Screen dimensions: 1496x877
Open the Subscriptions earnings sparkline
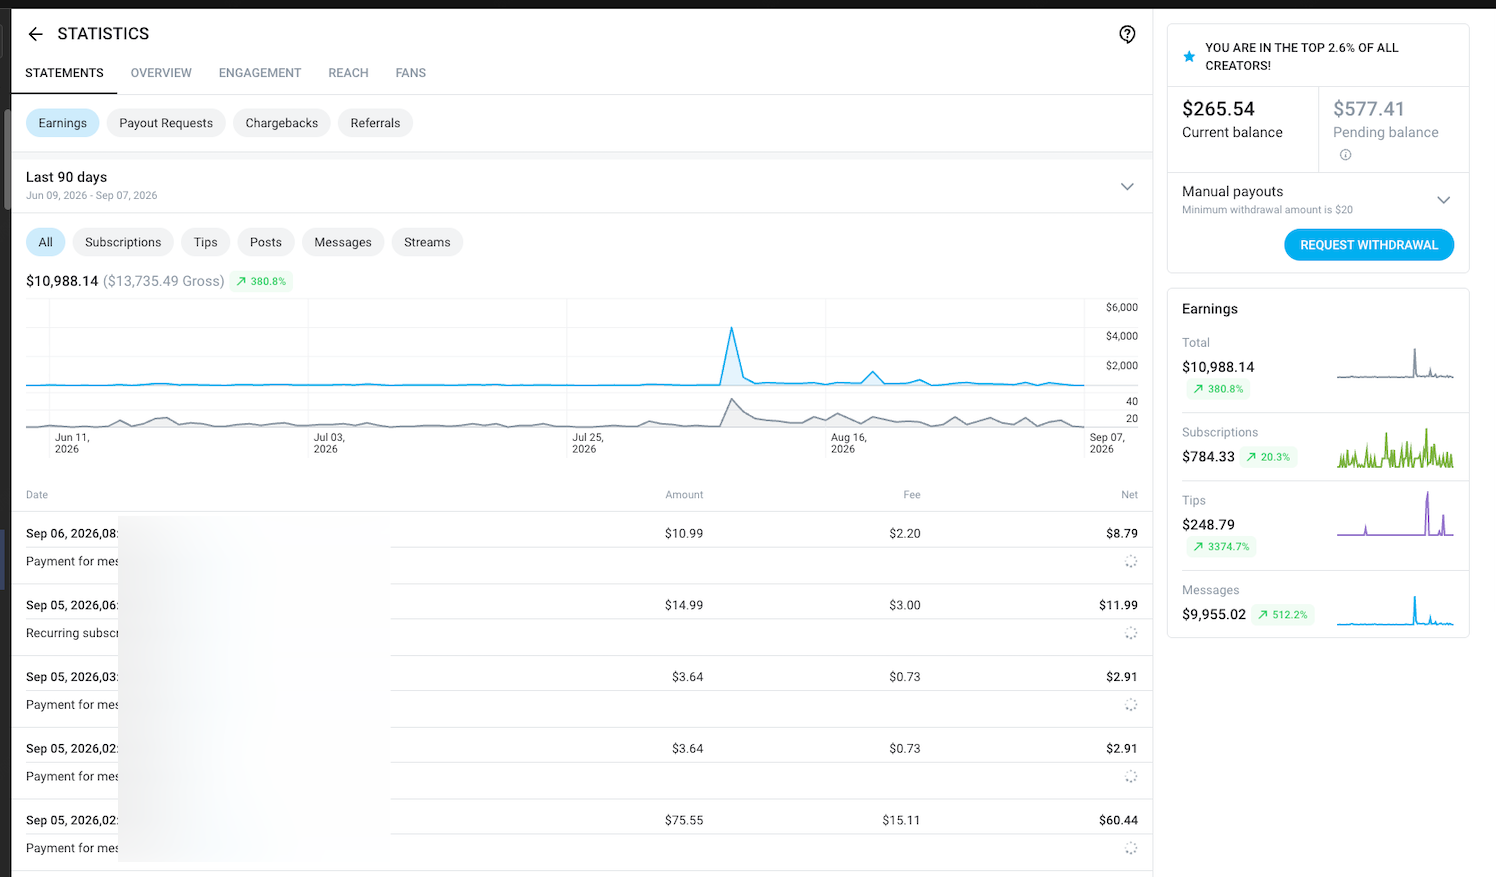click(x=1395, y=449)
